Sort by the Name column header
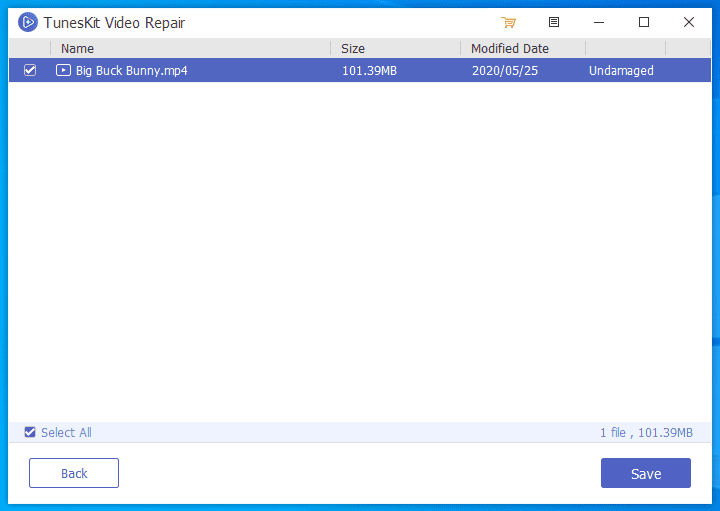Image resolution: width=720 pixels, height=511 pixels. (x=191, y=48)
